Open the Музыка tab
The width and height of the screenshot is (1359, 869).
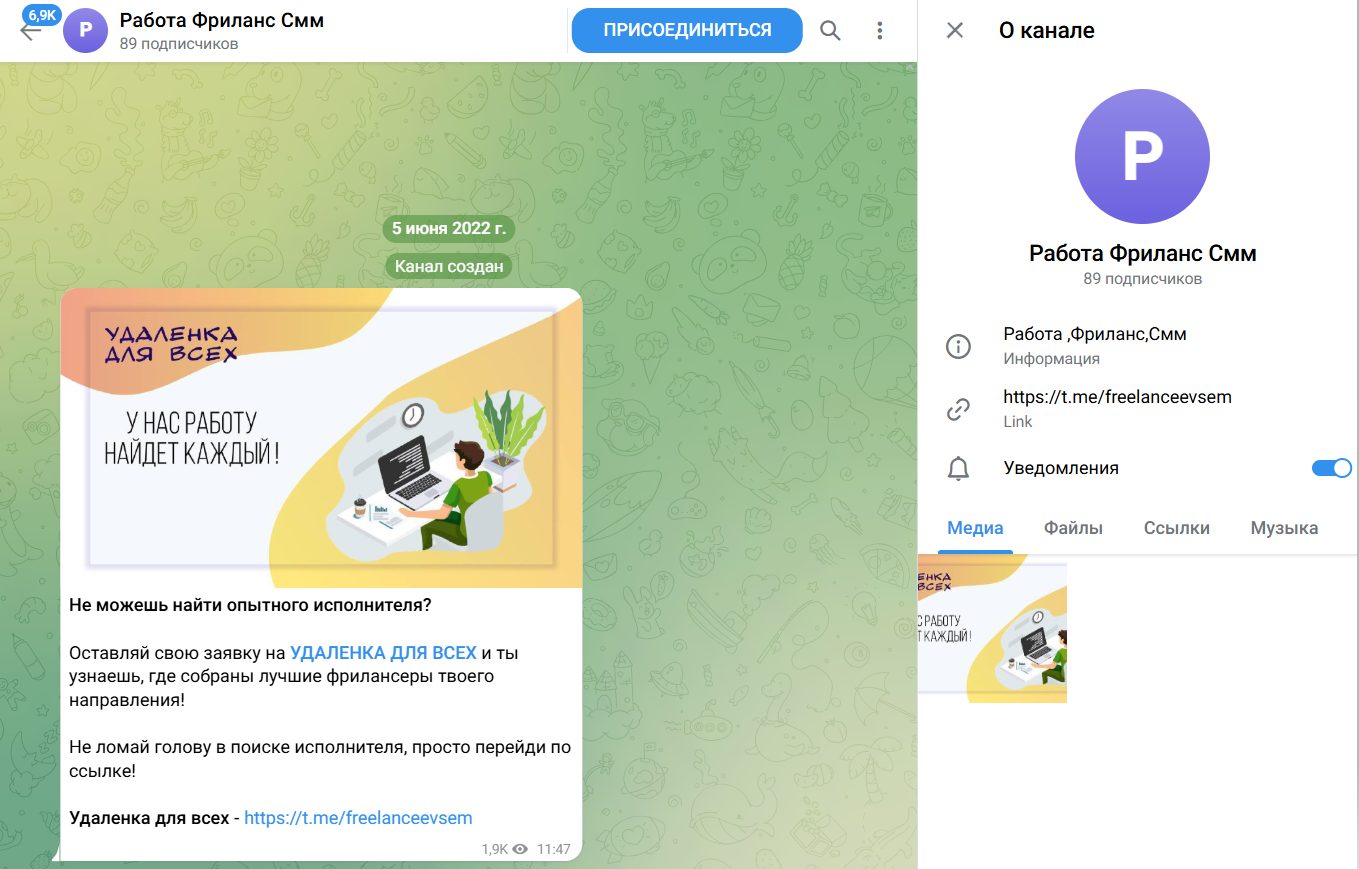[x=1284, y=528]
